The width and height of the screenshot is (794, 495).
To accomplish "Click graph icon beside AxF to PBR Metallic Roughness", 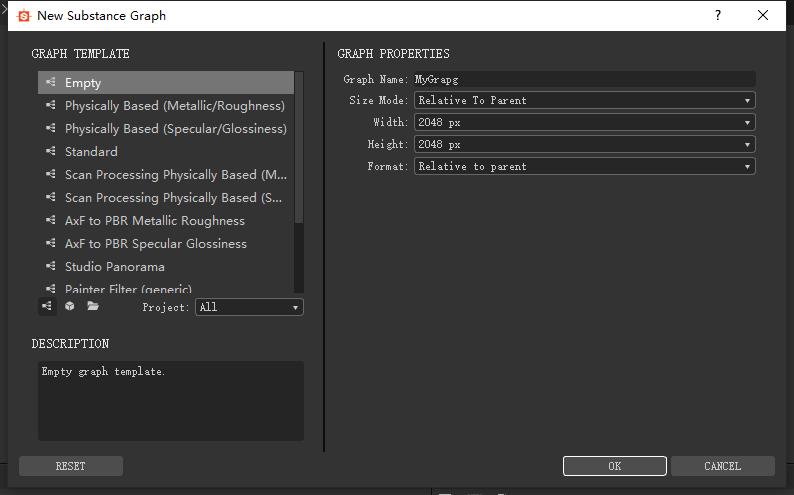I will click(50, 220).
